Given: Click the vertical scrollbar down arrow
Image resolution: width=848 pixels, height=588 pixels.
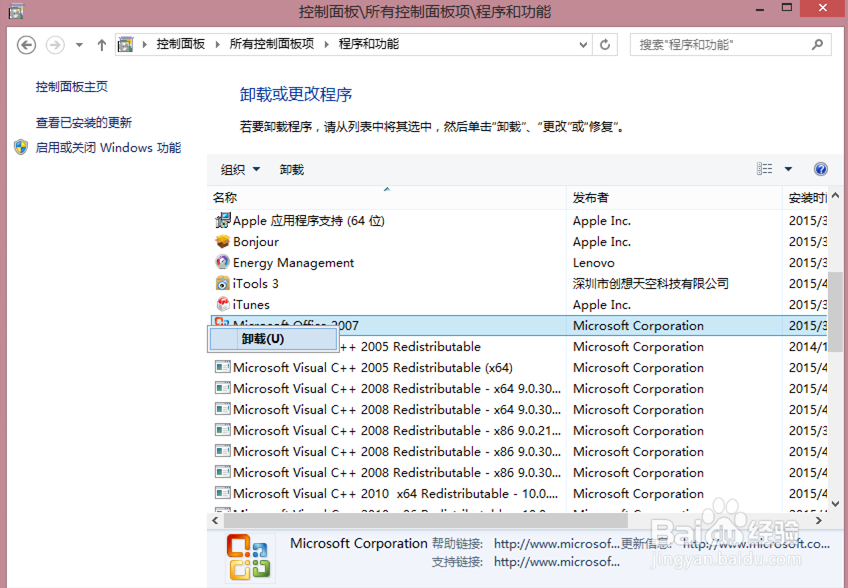Looking at the screenshot, I should [x=836, y=504].
